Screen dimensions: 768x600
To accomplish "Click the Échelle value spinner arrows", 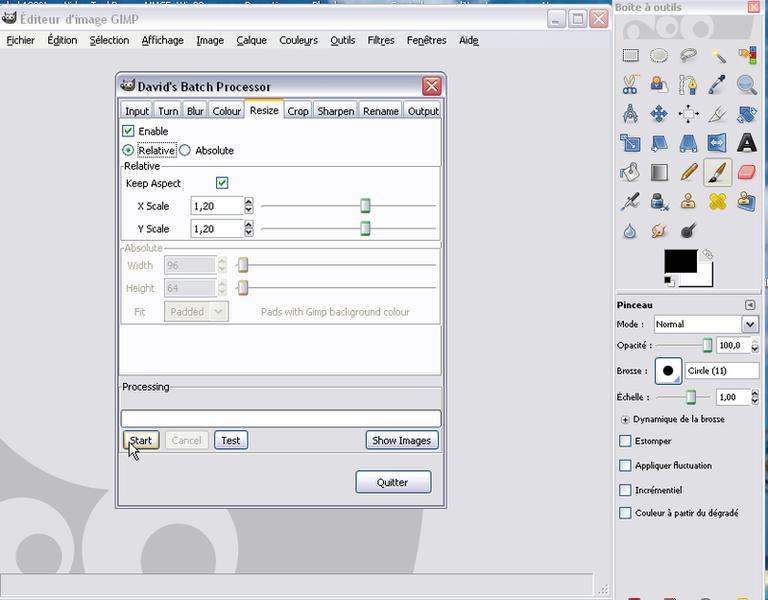I will tap(755, 397).
